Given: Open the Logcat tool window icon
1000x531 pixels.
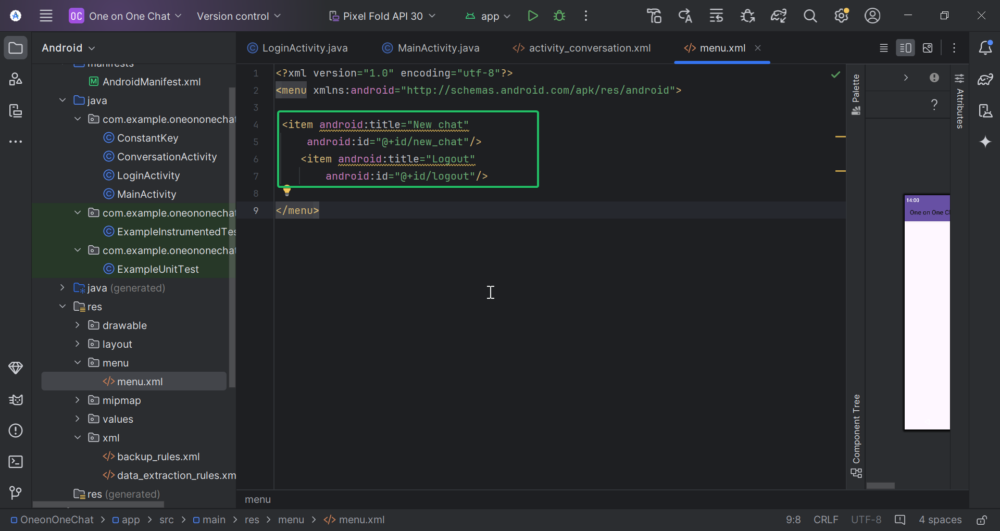Looking at the screenshot, I should click(x=15, y=400).
